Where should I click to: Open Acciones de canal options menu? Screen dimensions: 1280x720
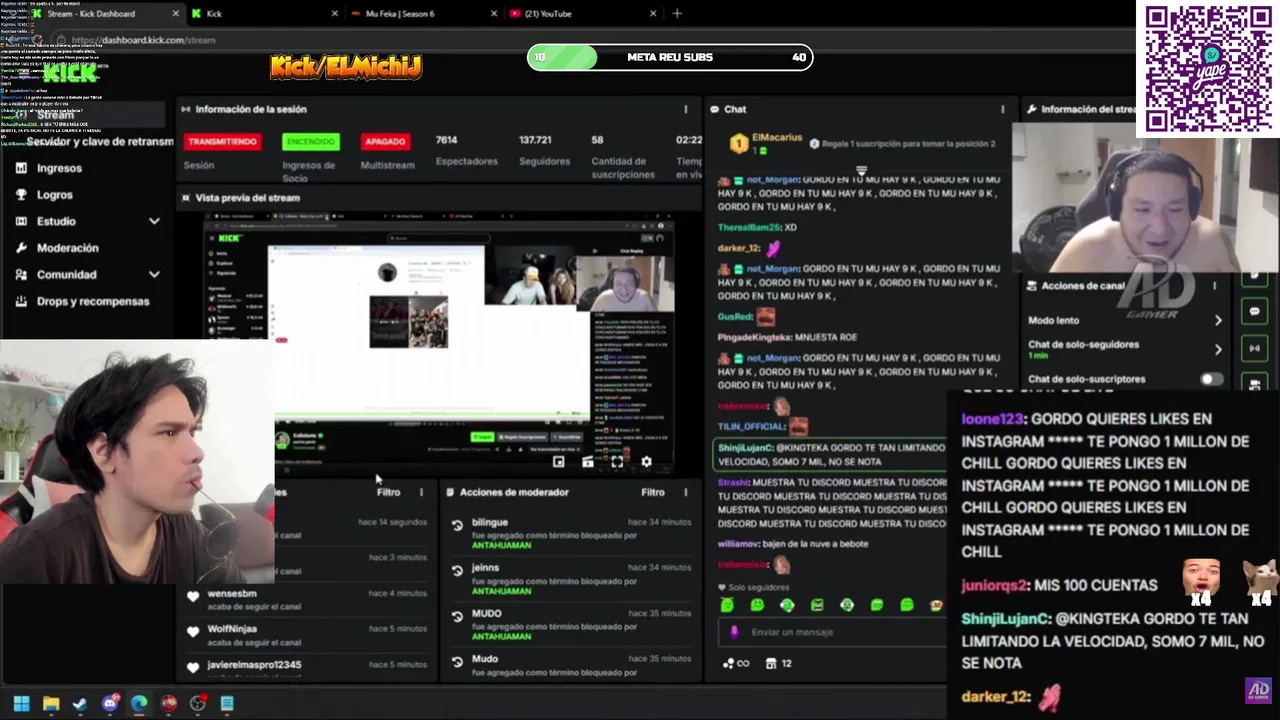(1214, 286)
